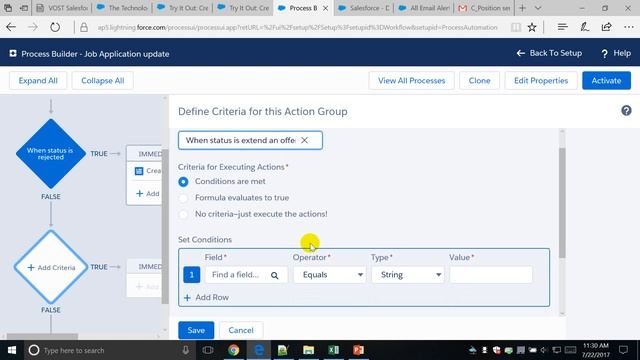Click the Add Criteria diamond node
This screenshot has height=360, width=640.
51,267
